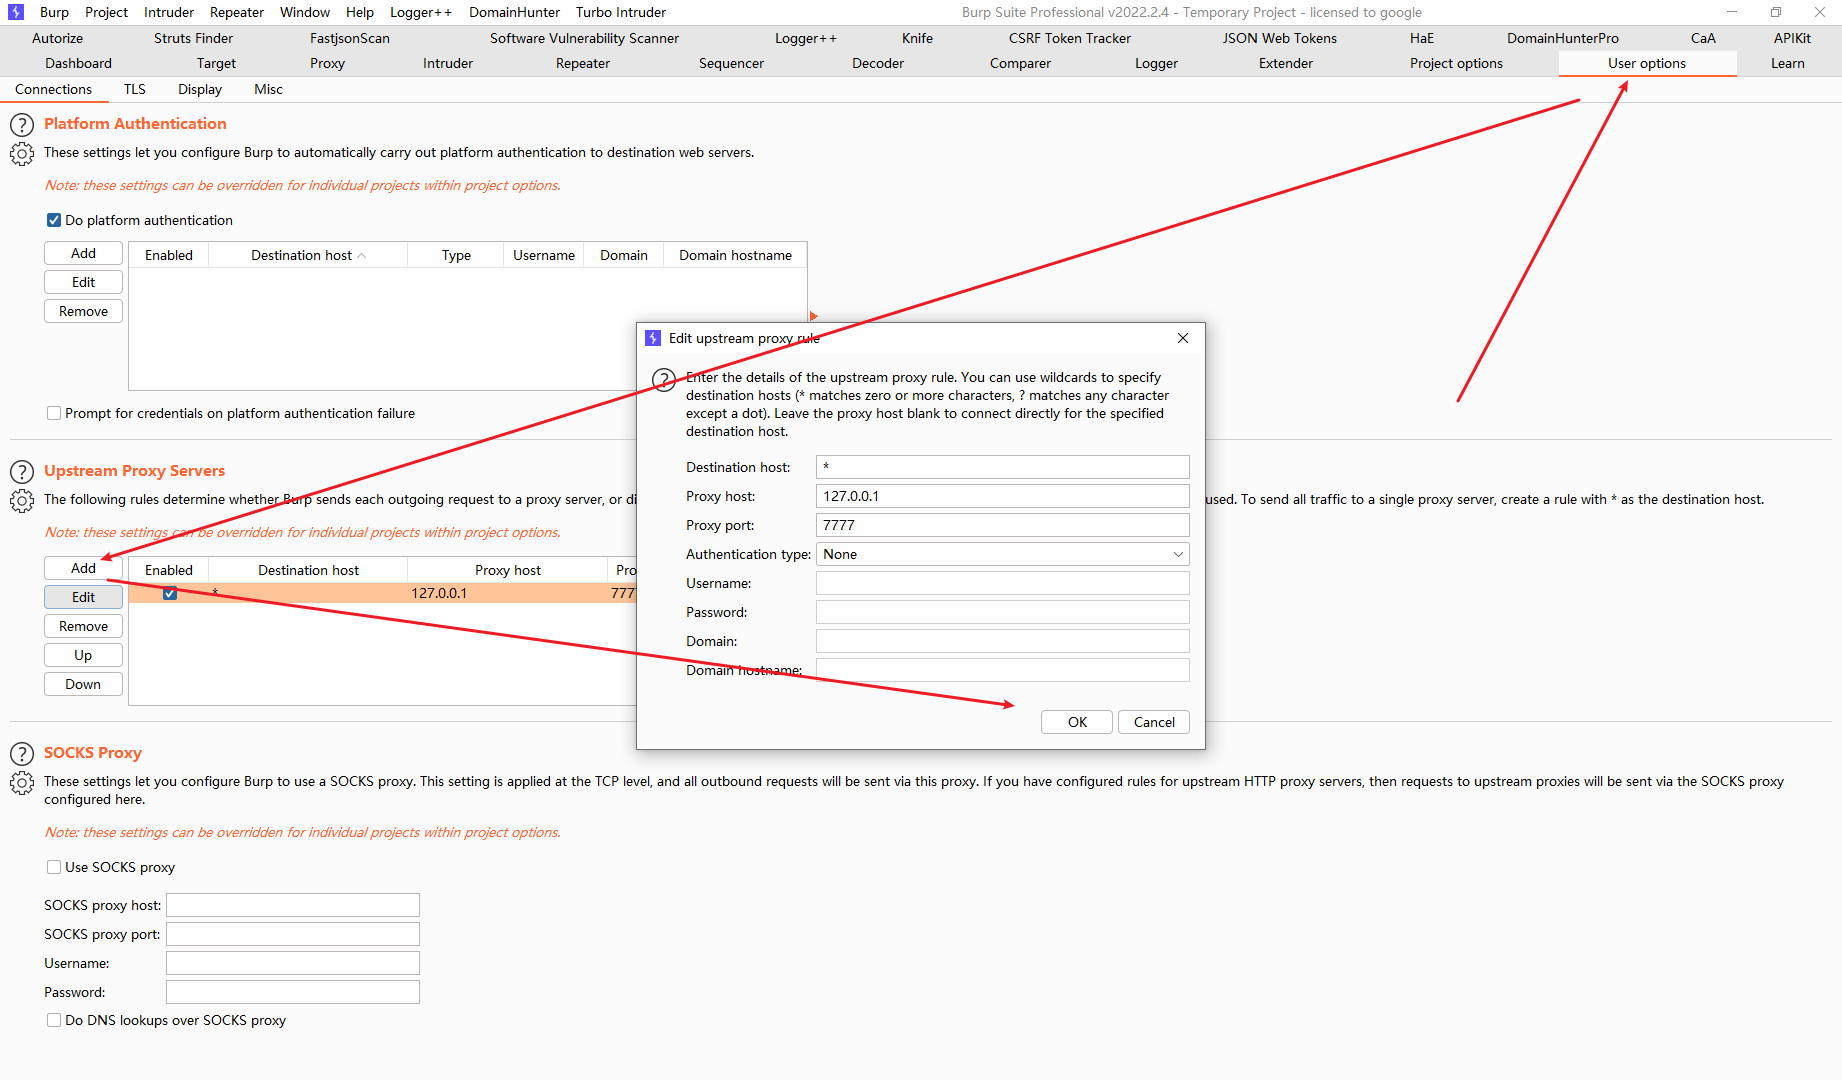Switch to DomainHunterPro tab

tap(1563, 38)
